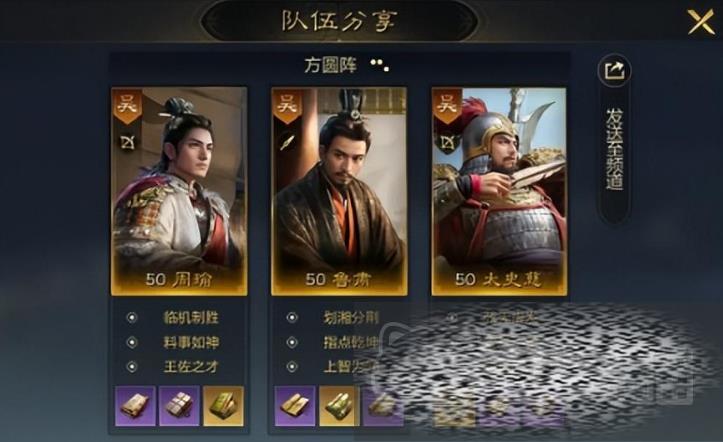Click the 吴 faction badge on Zhou Yu's card
723x442 pixels.
coord(128,106)
